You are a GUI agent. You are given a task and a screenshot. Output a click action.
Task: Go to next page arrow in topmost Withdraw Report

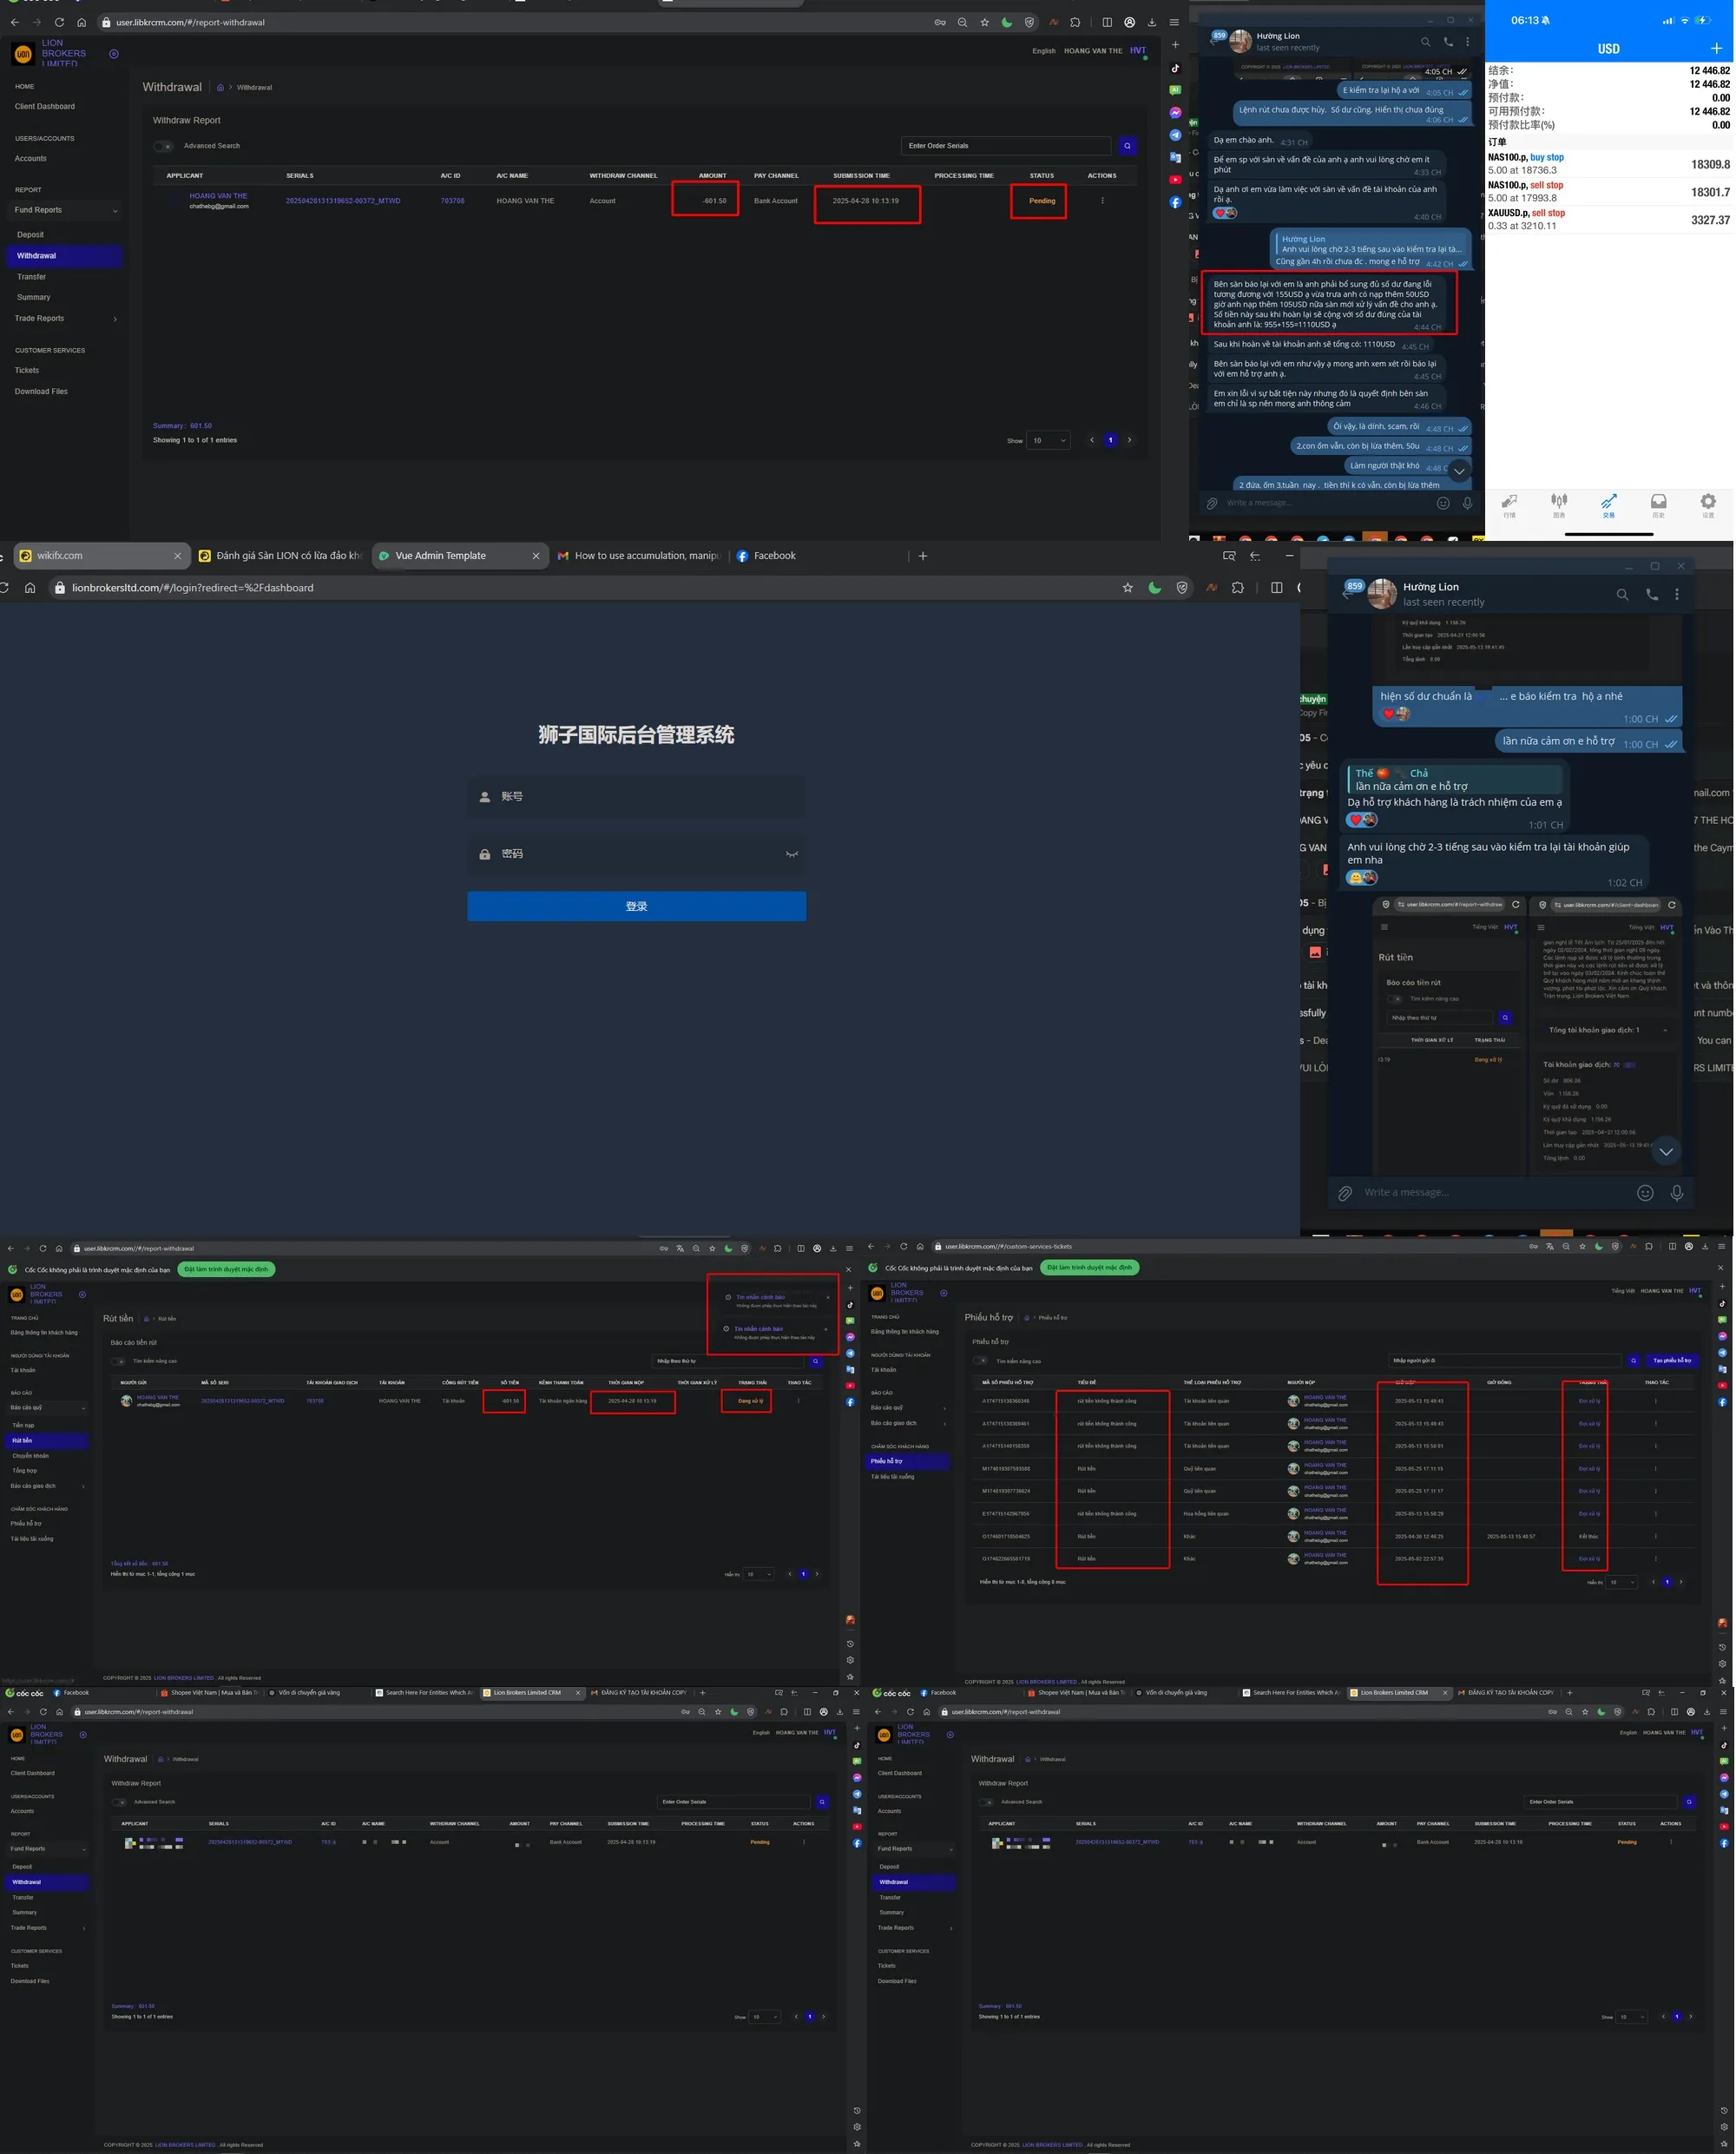coord(1130,440)
